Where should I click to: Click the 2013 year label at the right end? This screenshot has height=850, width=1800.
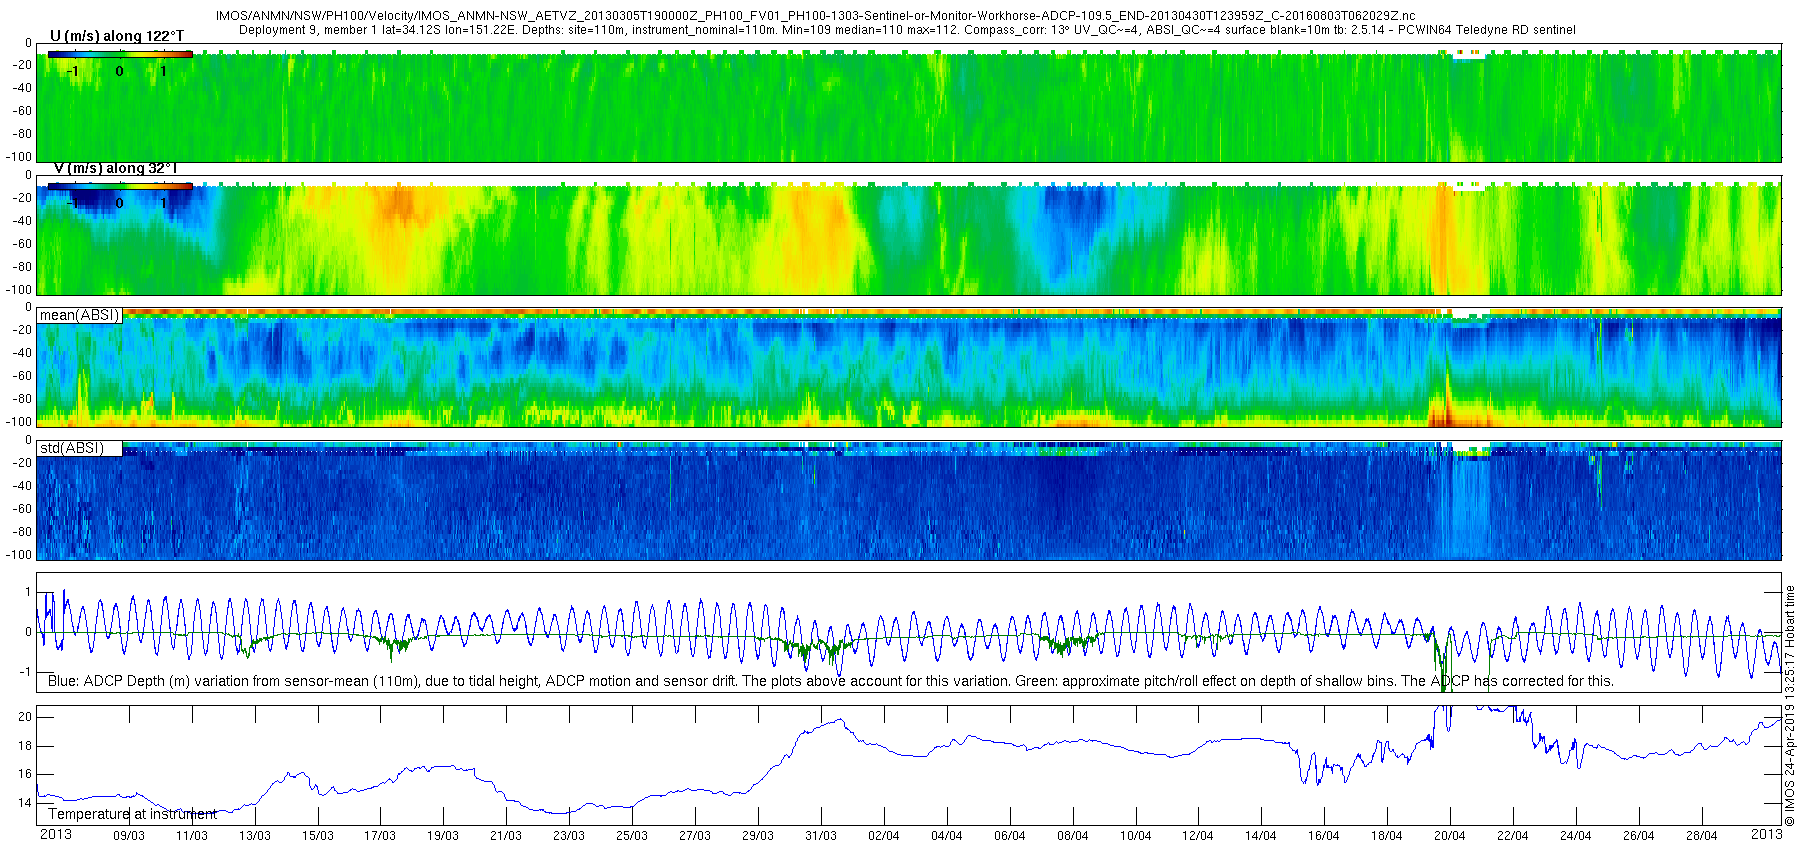[x=1766, y=834]
